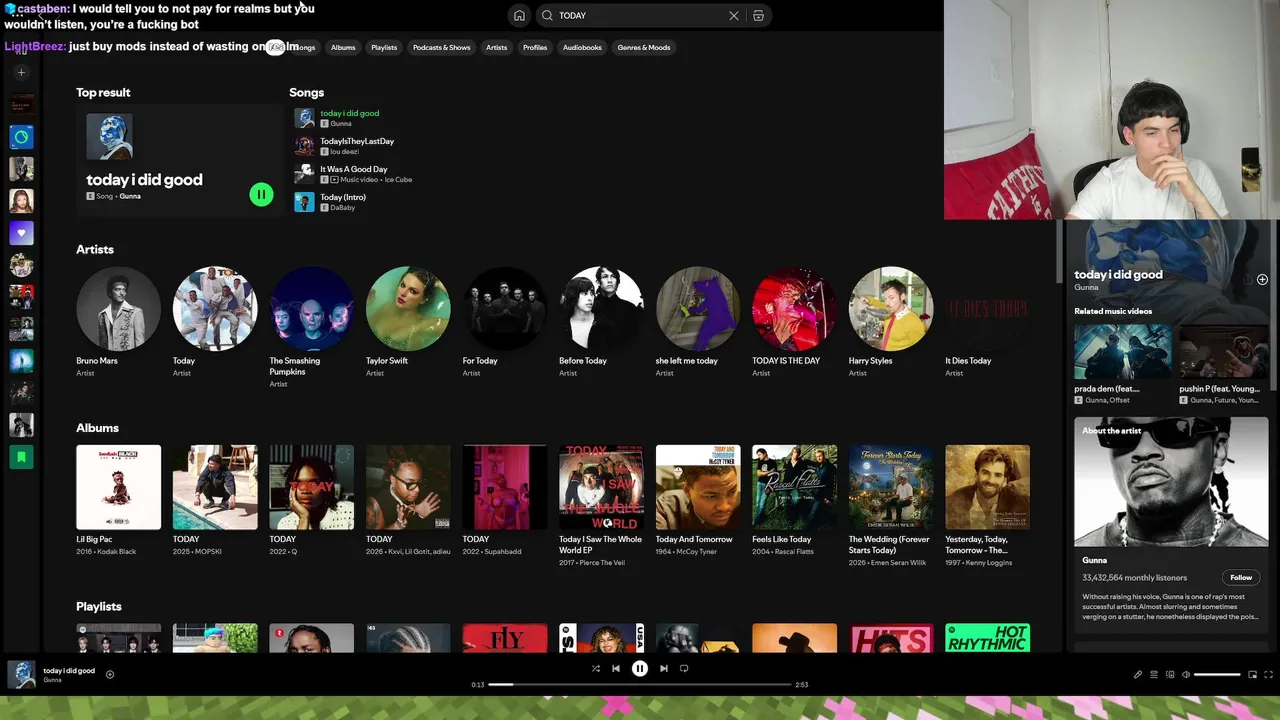Add now-playing song to Liked Songs in player bar
The width and height of the screenshot is (1280, 720).
click(110, 675)
